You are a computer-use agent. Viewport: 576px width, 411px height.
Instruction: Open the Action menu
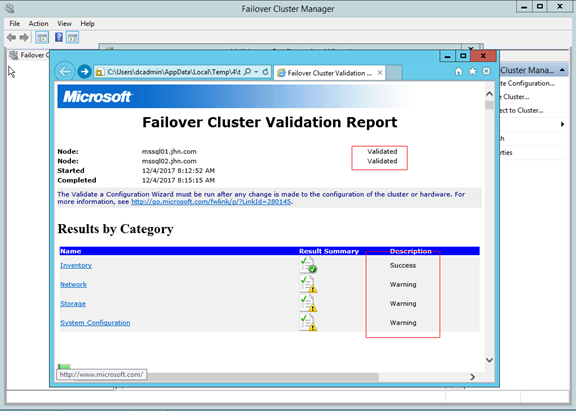tap(39, 24)
